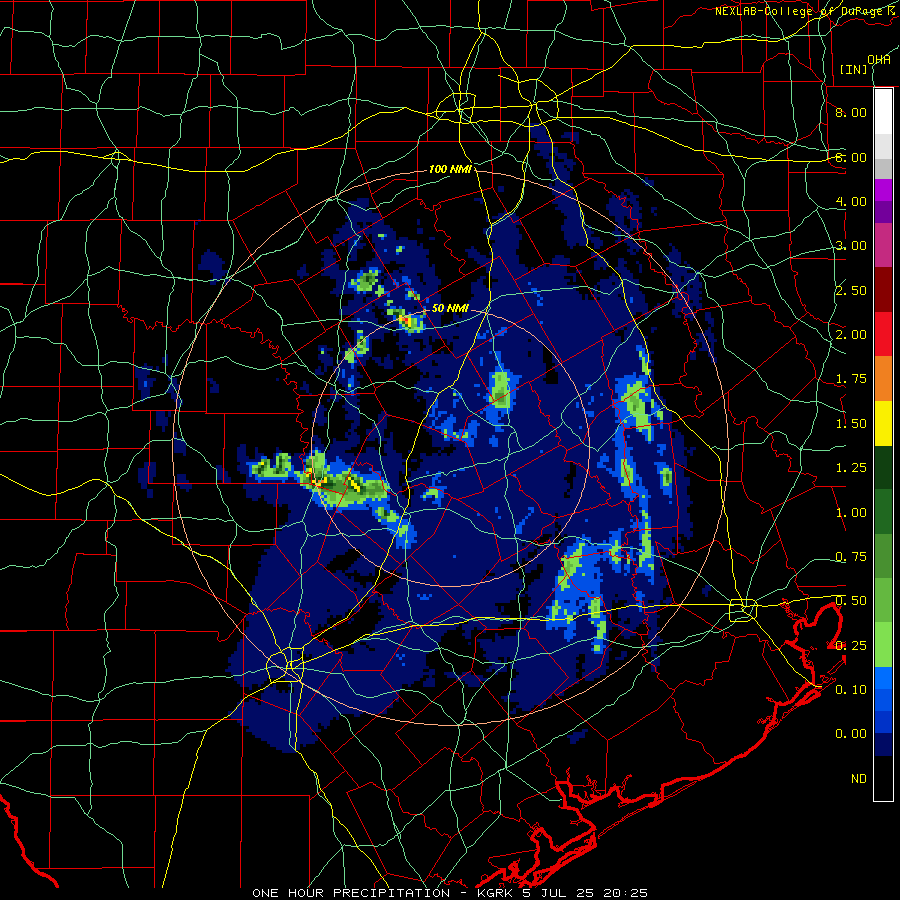Pick the pink legend swatch near 3.00
The width and height of the screenshot is (900, 900).
(x=883, y=246)
